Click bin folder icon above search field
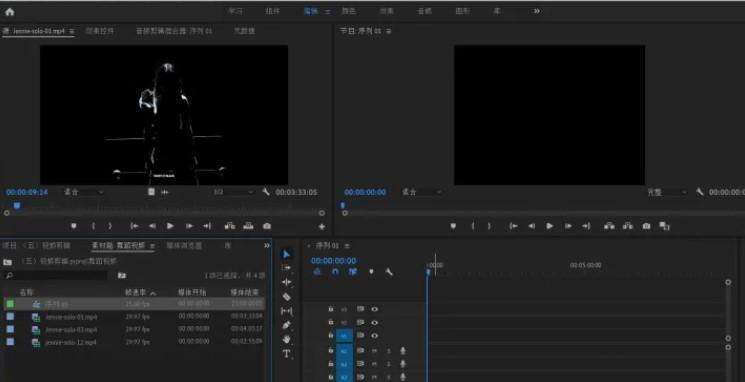The width and height of the screenshot is (745, 382). click(7, 262)
